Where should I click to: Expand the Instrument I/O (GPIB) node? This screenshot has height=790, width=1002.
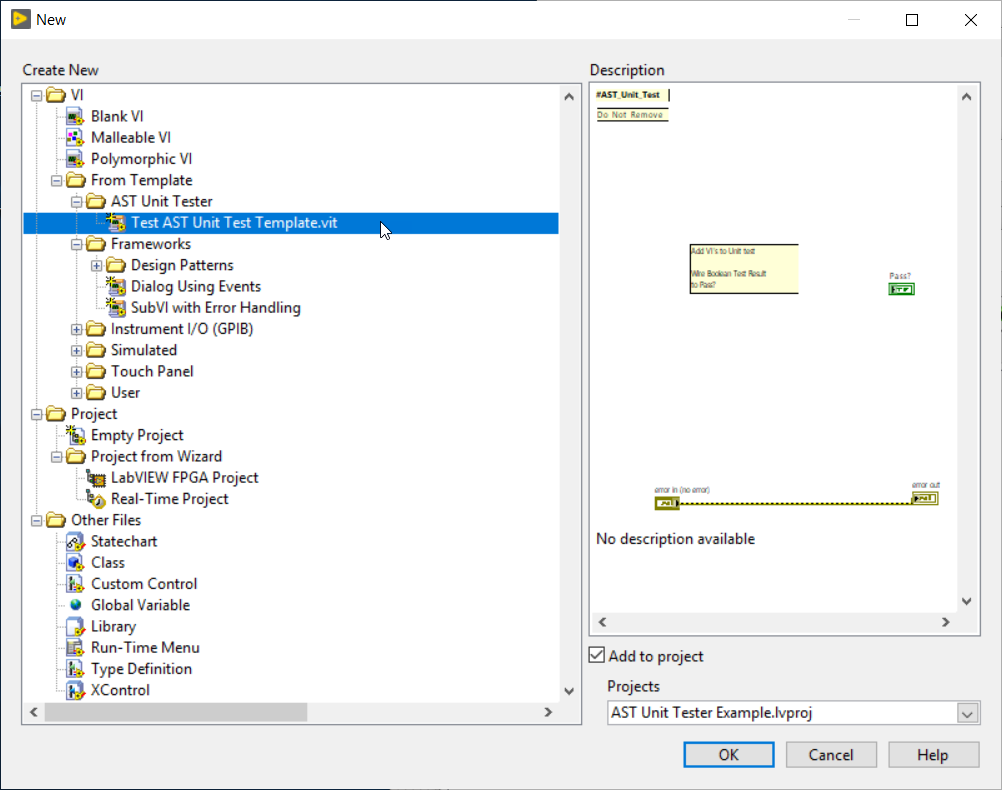click(x=77, y=330)
